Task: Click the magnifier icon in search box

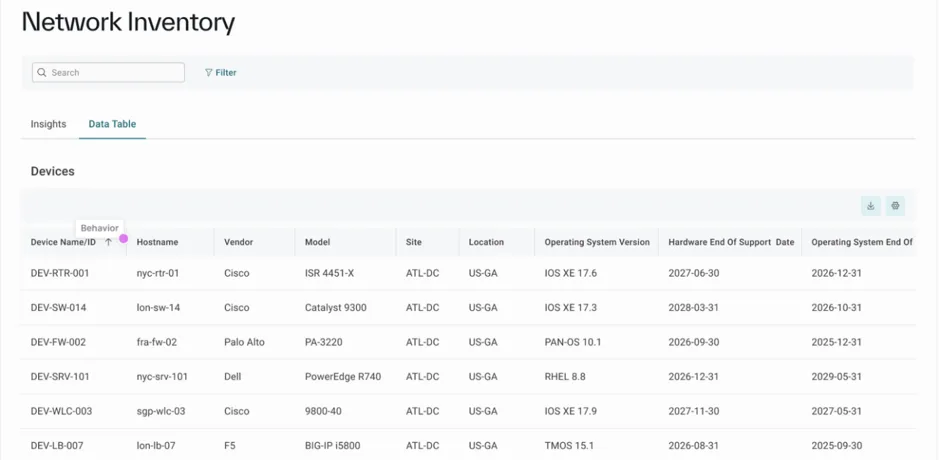Action: click(41, 73)
